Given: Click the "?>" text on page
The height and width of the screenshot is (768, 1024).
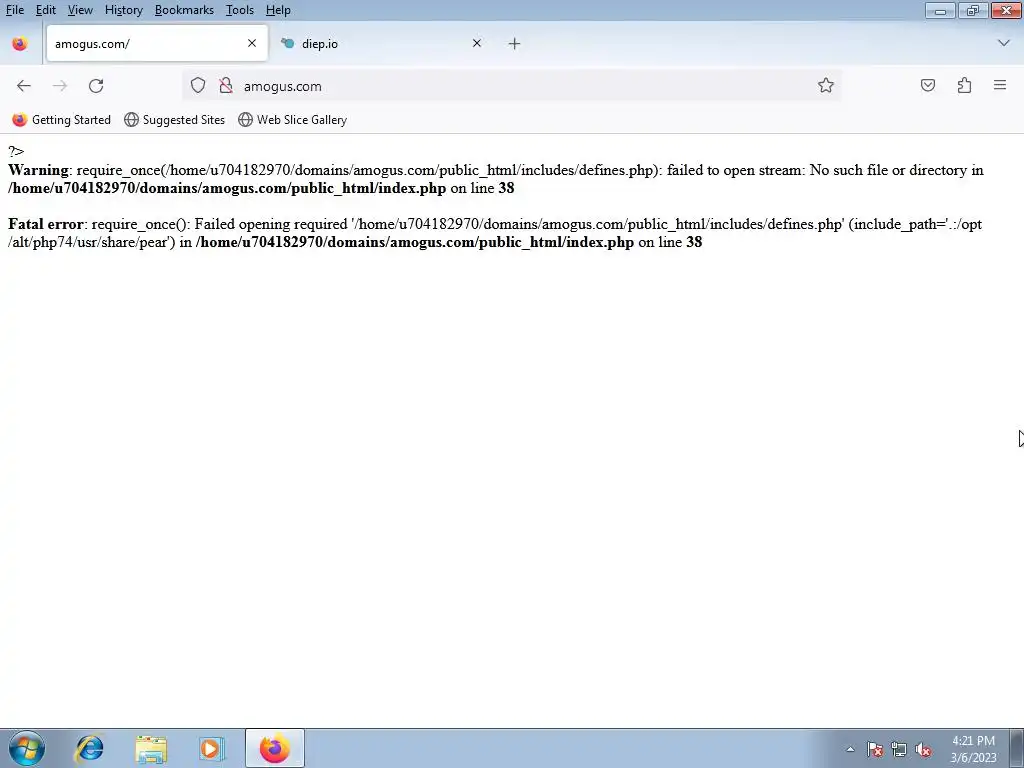Looking at the screenshot, I should click(x=16, y=152).
